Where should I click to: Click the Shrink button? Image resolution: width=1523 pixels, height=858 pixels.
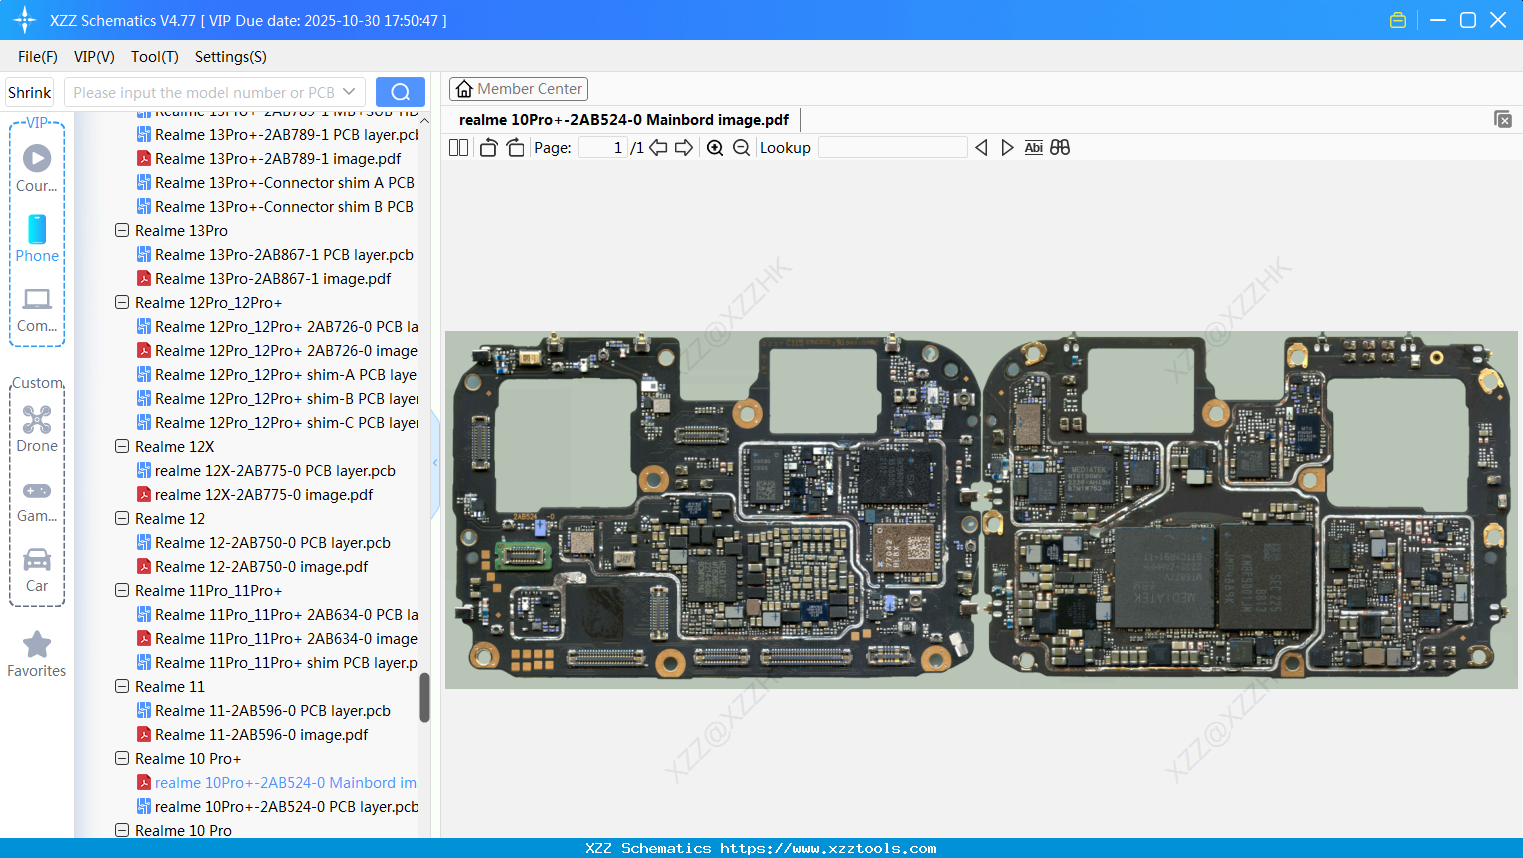[x=28, y=91]
